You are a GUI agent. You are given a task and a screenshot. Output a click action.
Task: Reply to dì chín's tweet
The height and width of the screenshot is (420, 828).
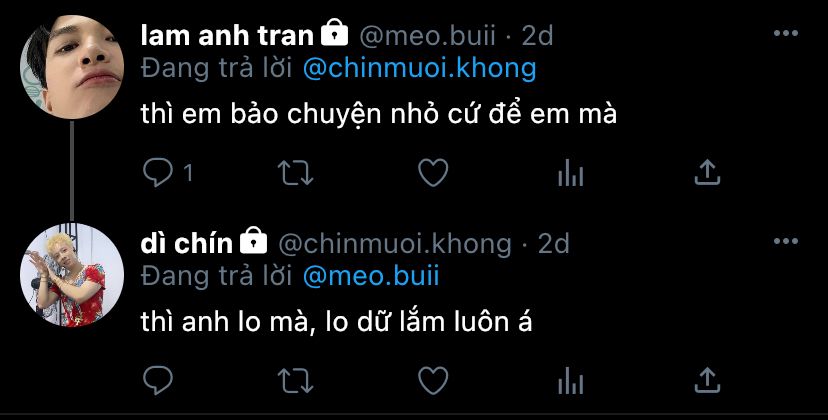(x=157, y=380)
